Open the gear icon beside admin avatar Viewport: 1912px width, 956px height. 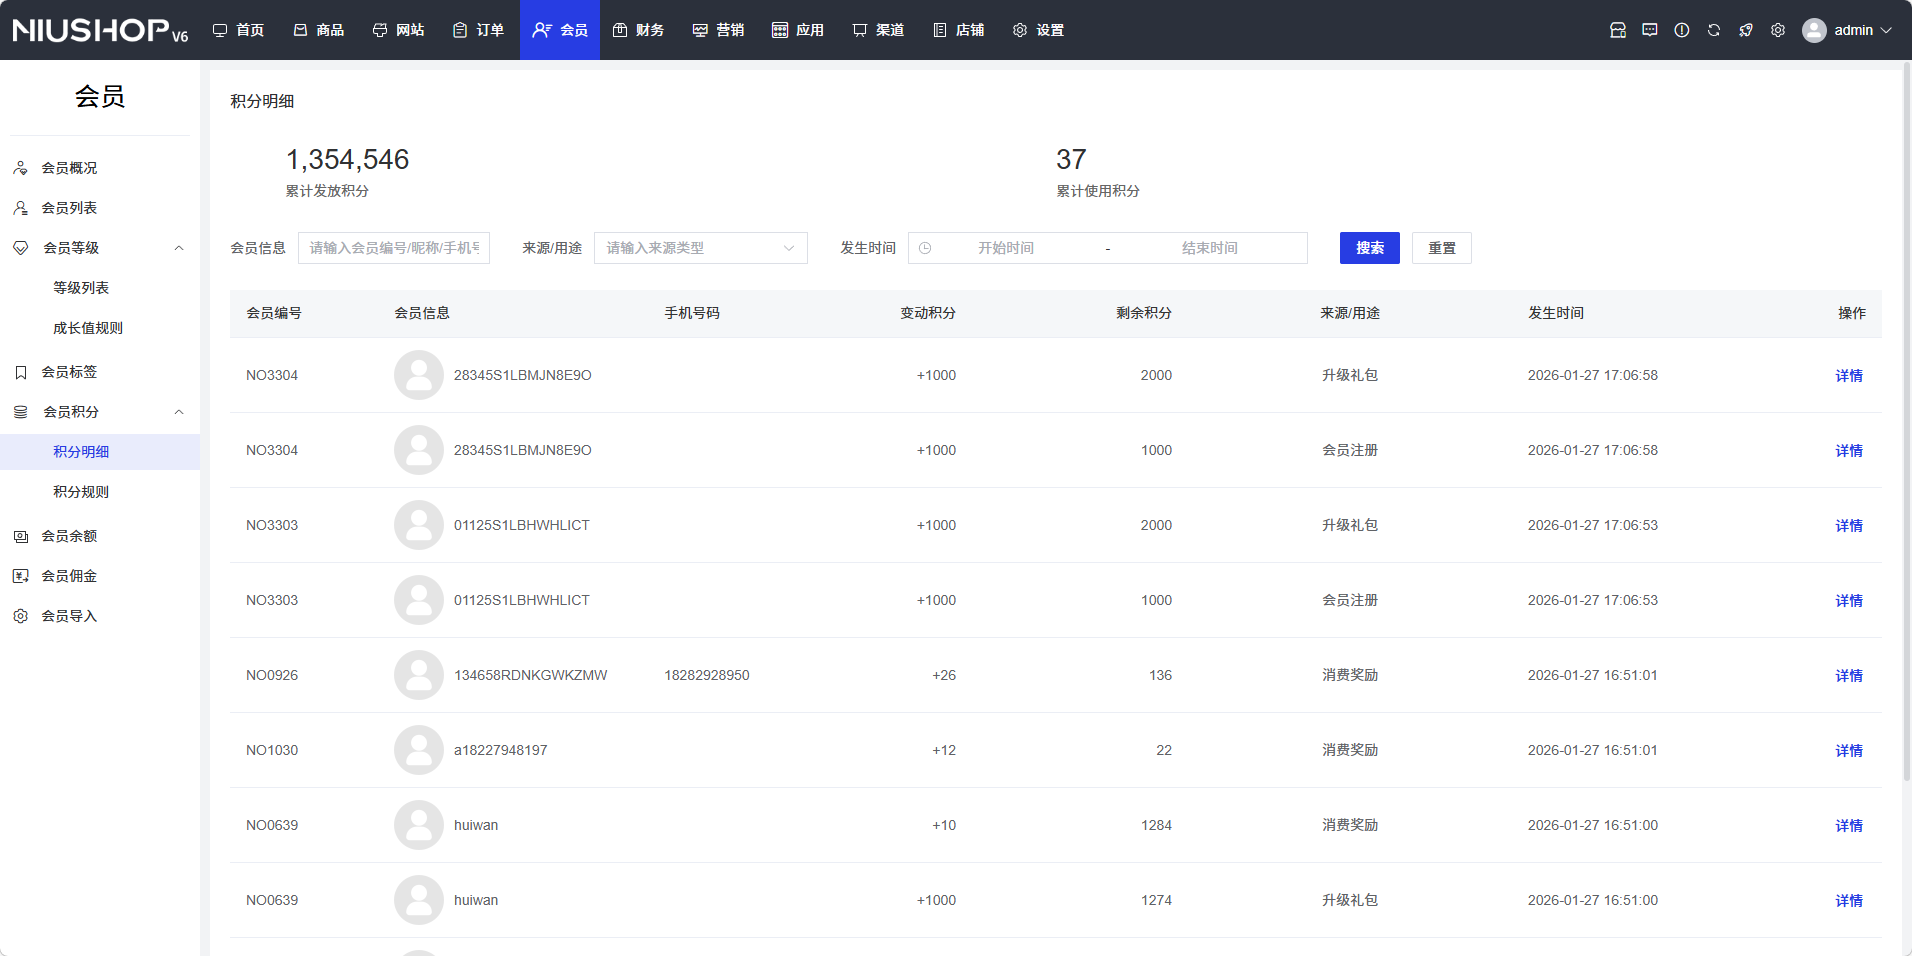[x=1777, y=30]
